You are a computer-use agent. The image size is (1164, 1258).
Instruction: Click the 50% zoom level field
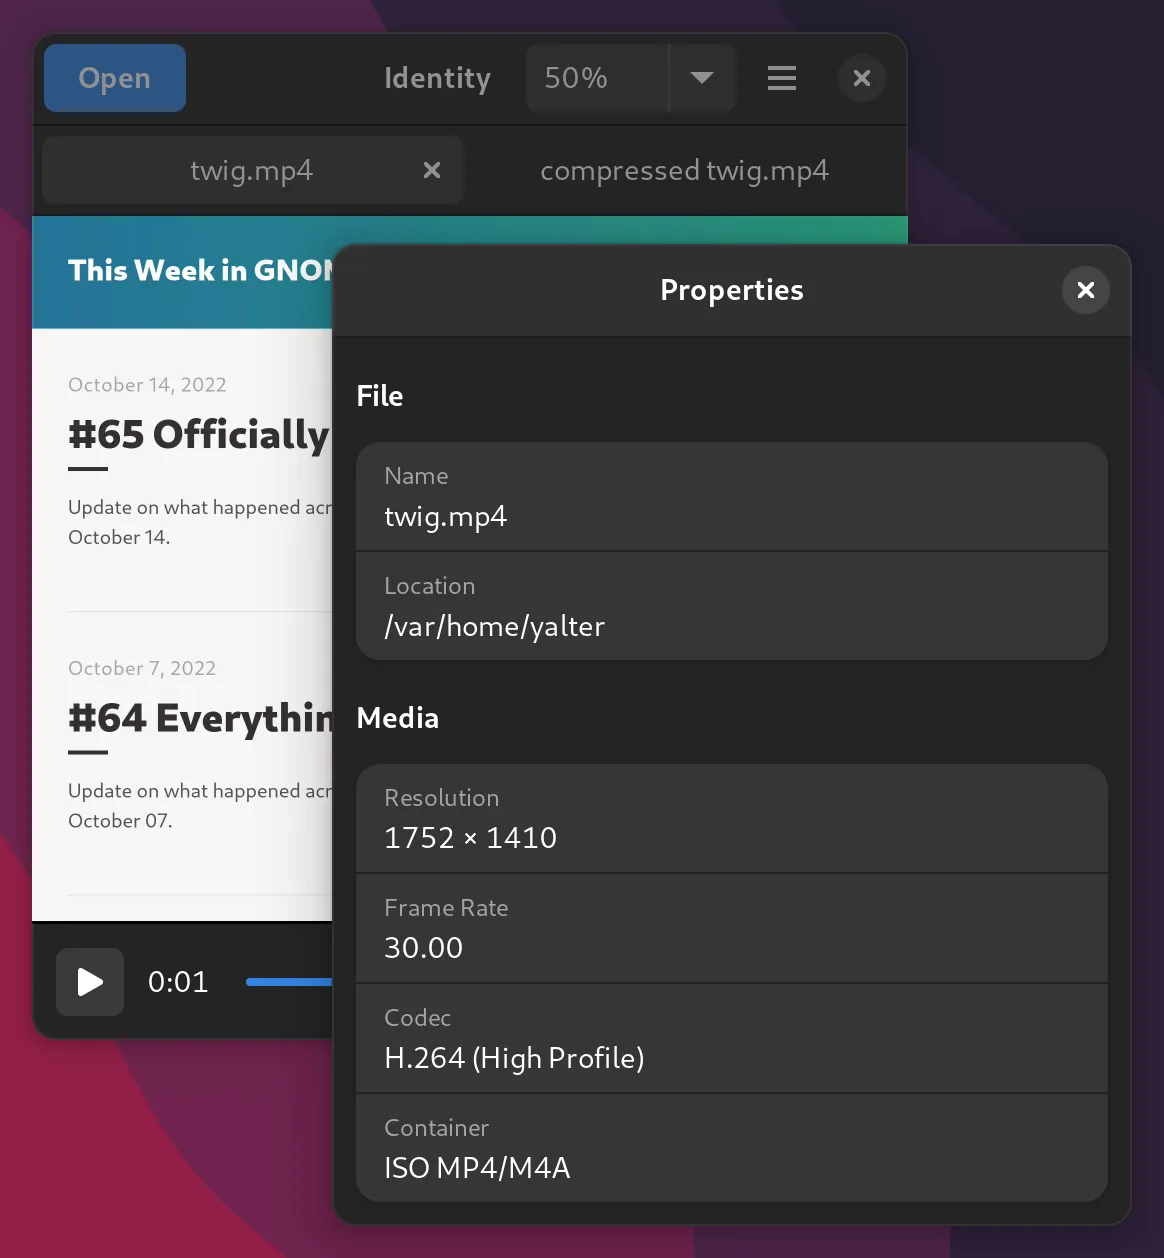[596, 78]
